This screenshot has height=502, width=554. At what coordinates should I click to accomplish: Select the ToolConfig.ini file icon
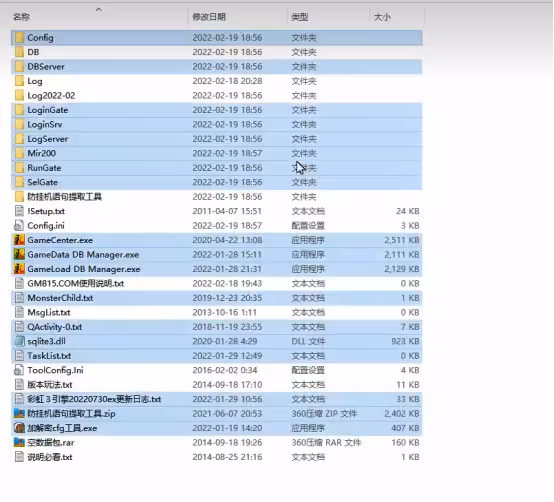pos(19,370)
